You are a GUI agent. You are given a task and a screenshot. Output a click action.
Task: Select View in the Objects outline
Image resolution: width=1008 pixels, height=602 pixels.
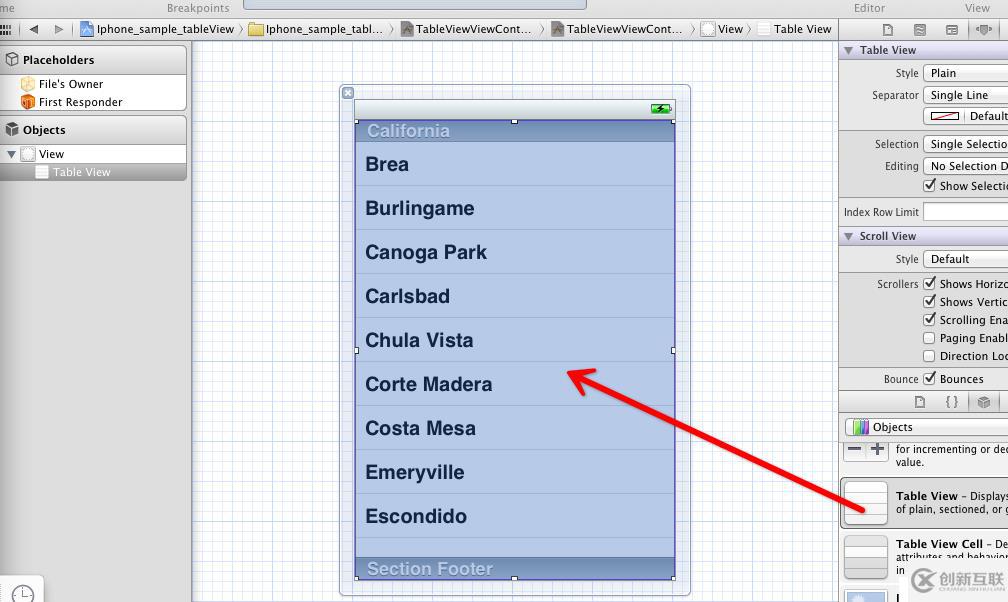(93, 154)
